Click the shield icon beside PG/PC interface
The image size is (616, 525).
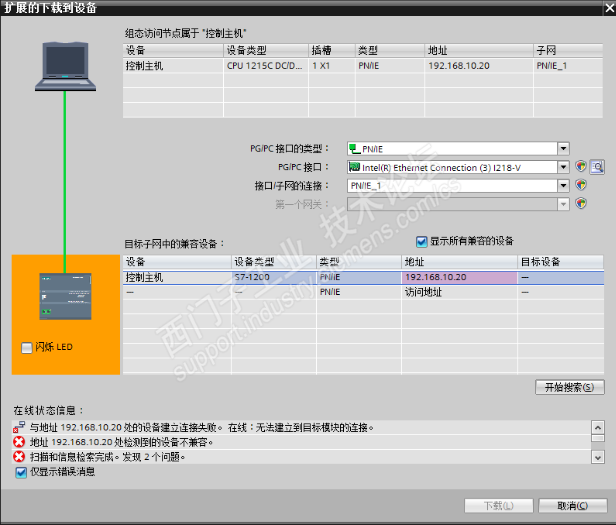pyautogui.click(x=581, y=167)
